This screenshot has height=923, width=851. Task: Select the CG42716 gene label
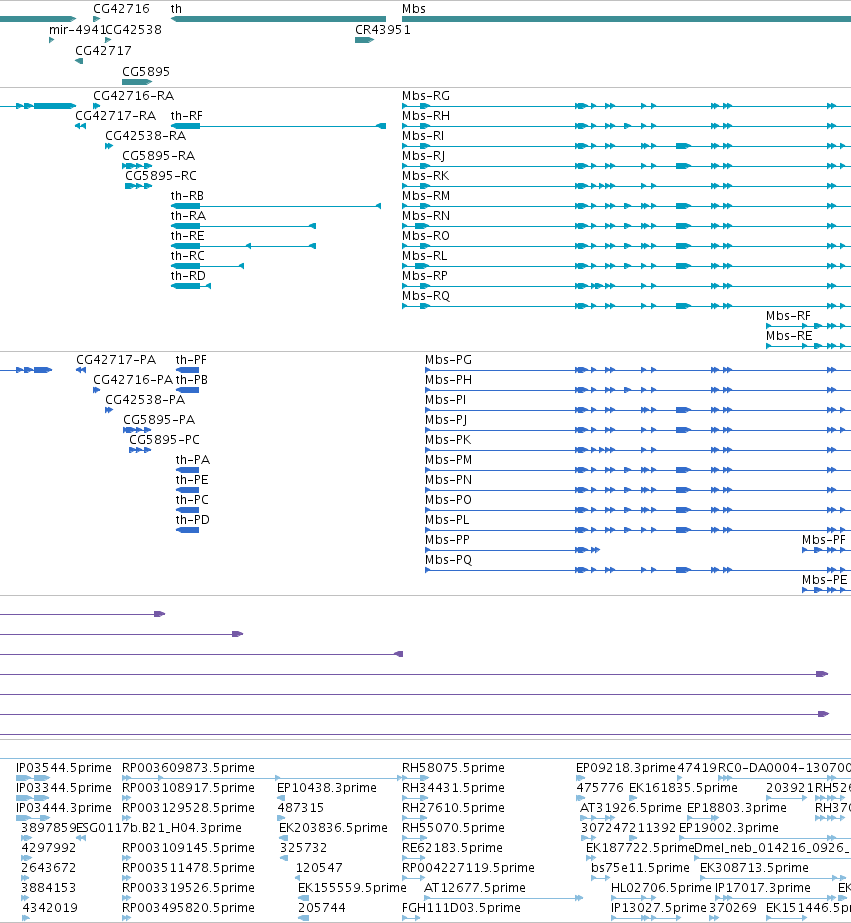click(x=121, y=9)
